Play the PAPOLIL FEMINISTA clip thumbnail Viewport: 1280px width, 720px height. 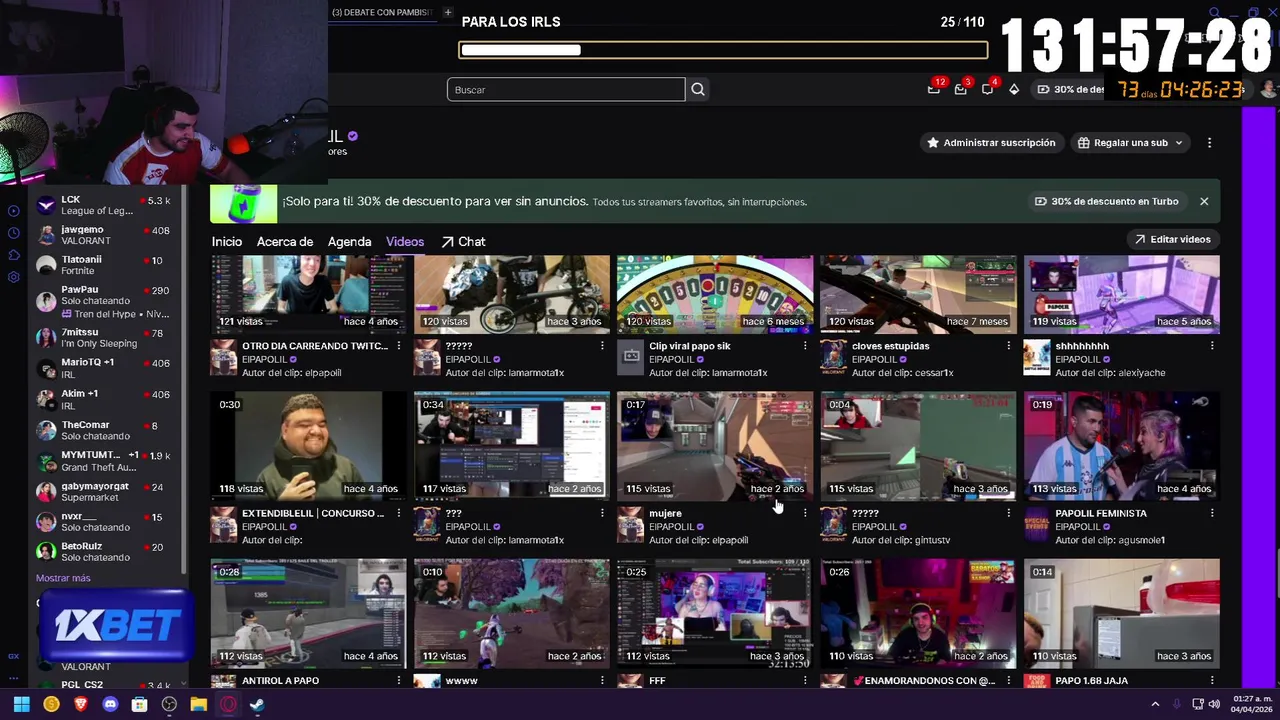[x=1121, y=446]
